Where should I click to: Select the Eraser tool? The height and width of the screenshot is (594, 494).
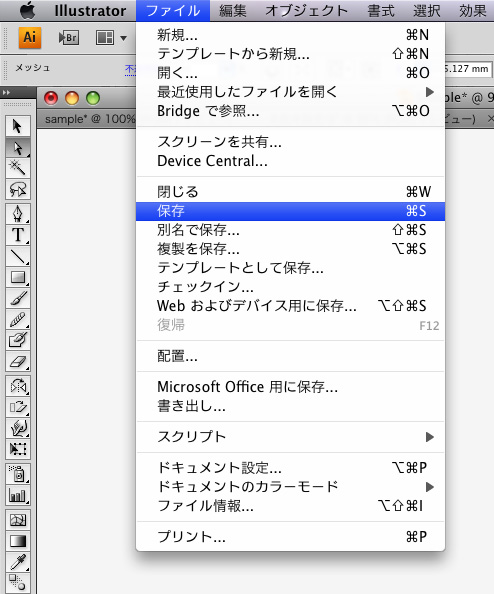point(17,361)
